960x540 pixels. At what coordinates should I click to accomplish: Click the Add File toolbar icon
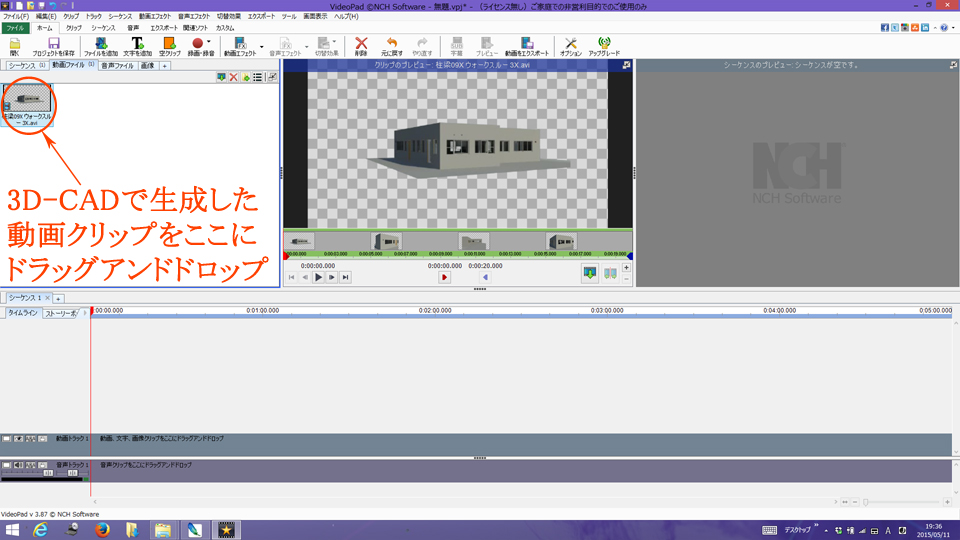click(100, 46)
